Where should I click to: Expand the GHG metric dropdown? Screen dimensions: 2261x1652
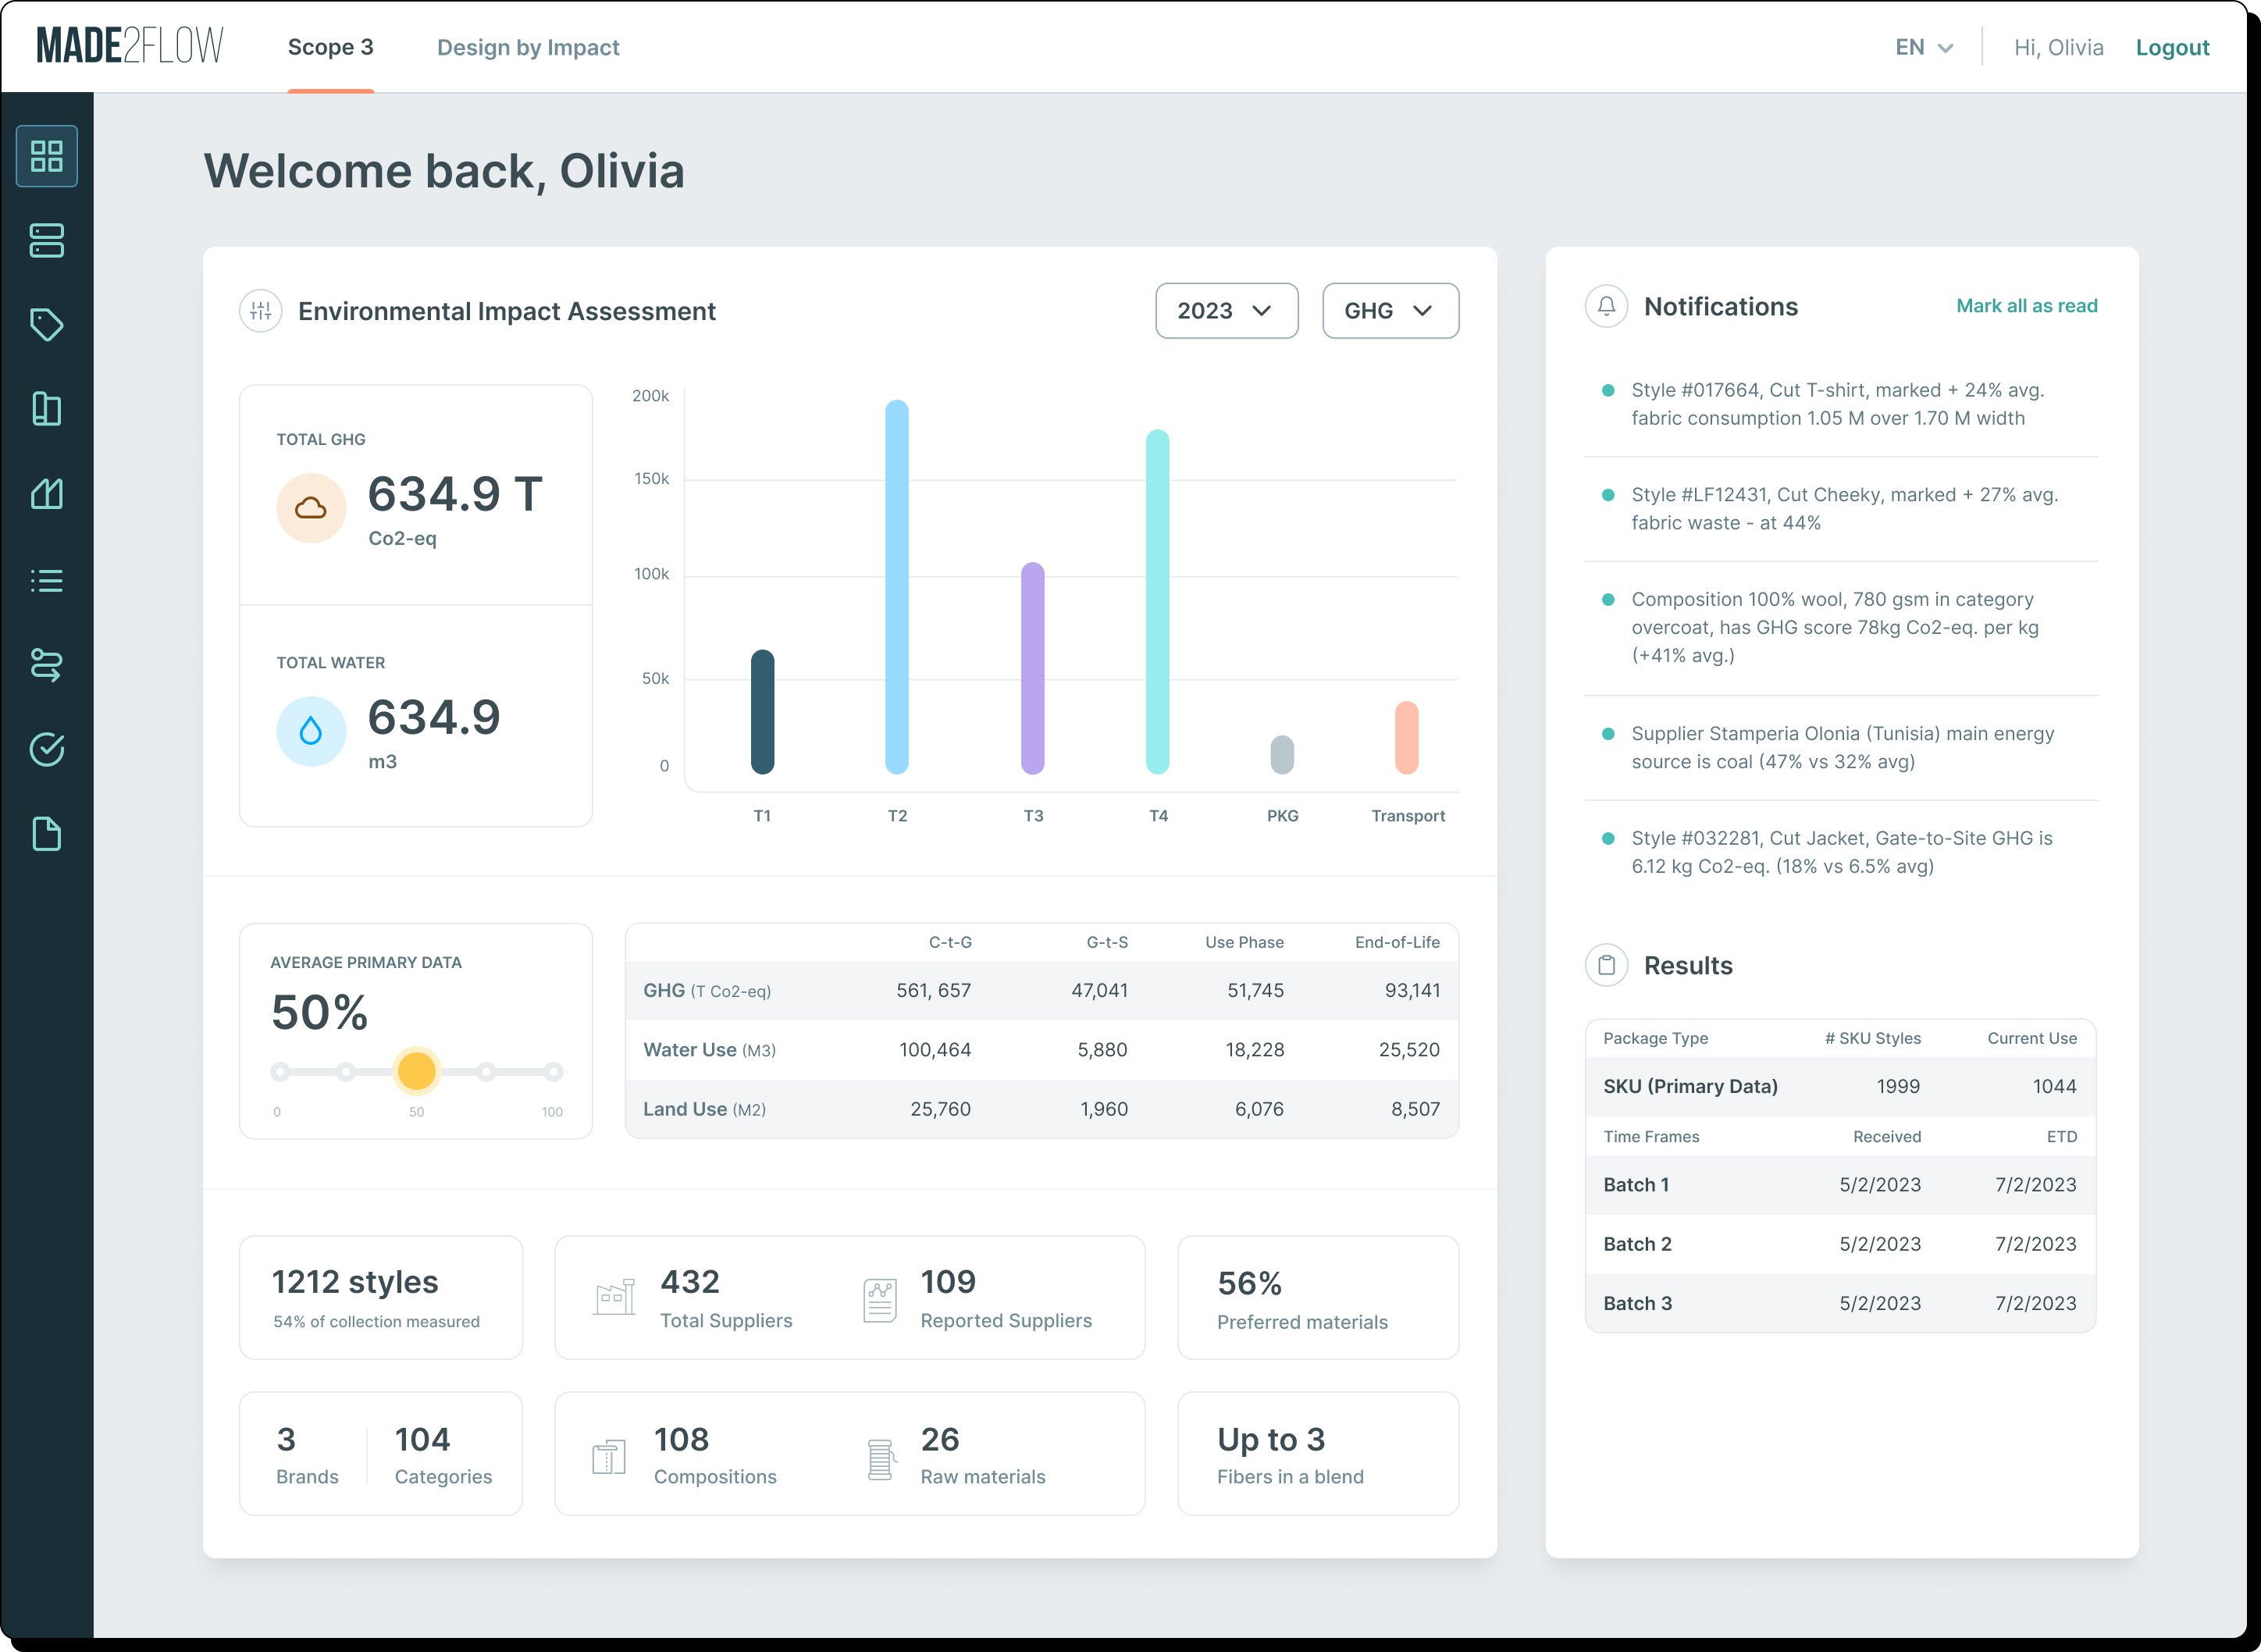tap(1389, 311)
